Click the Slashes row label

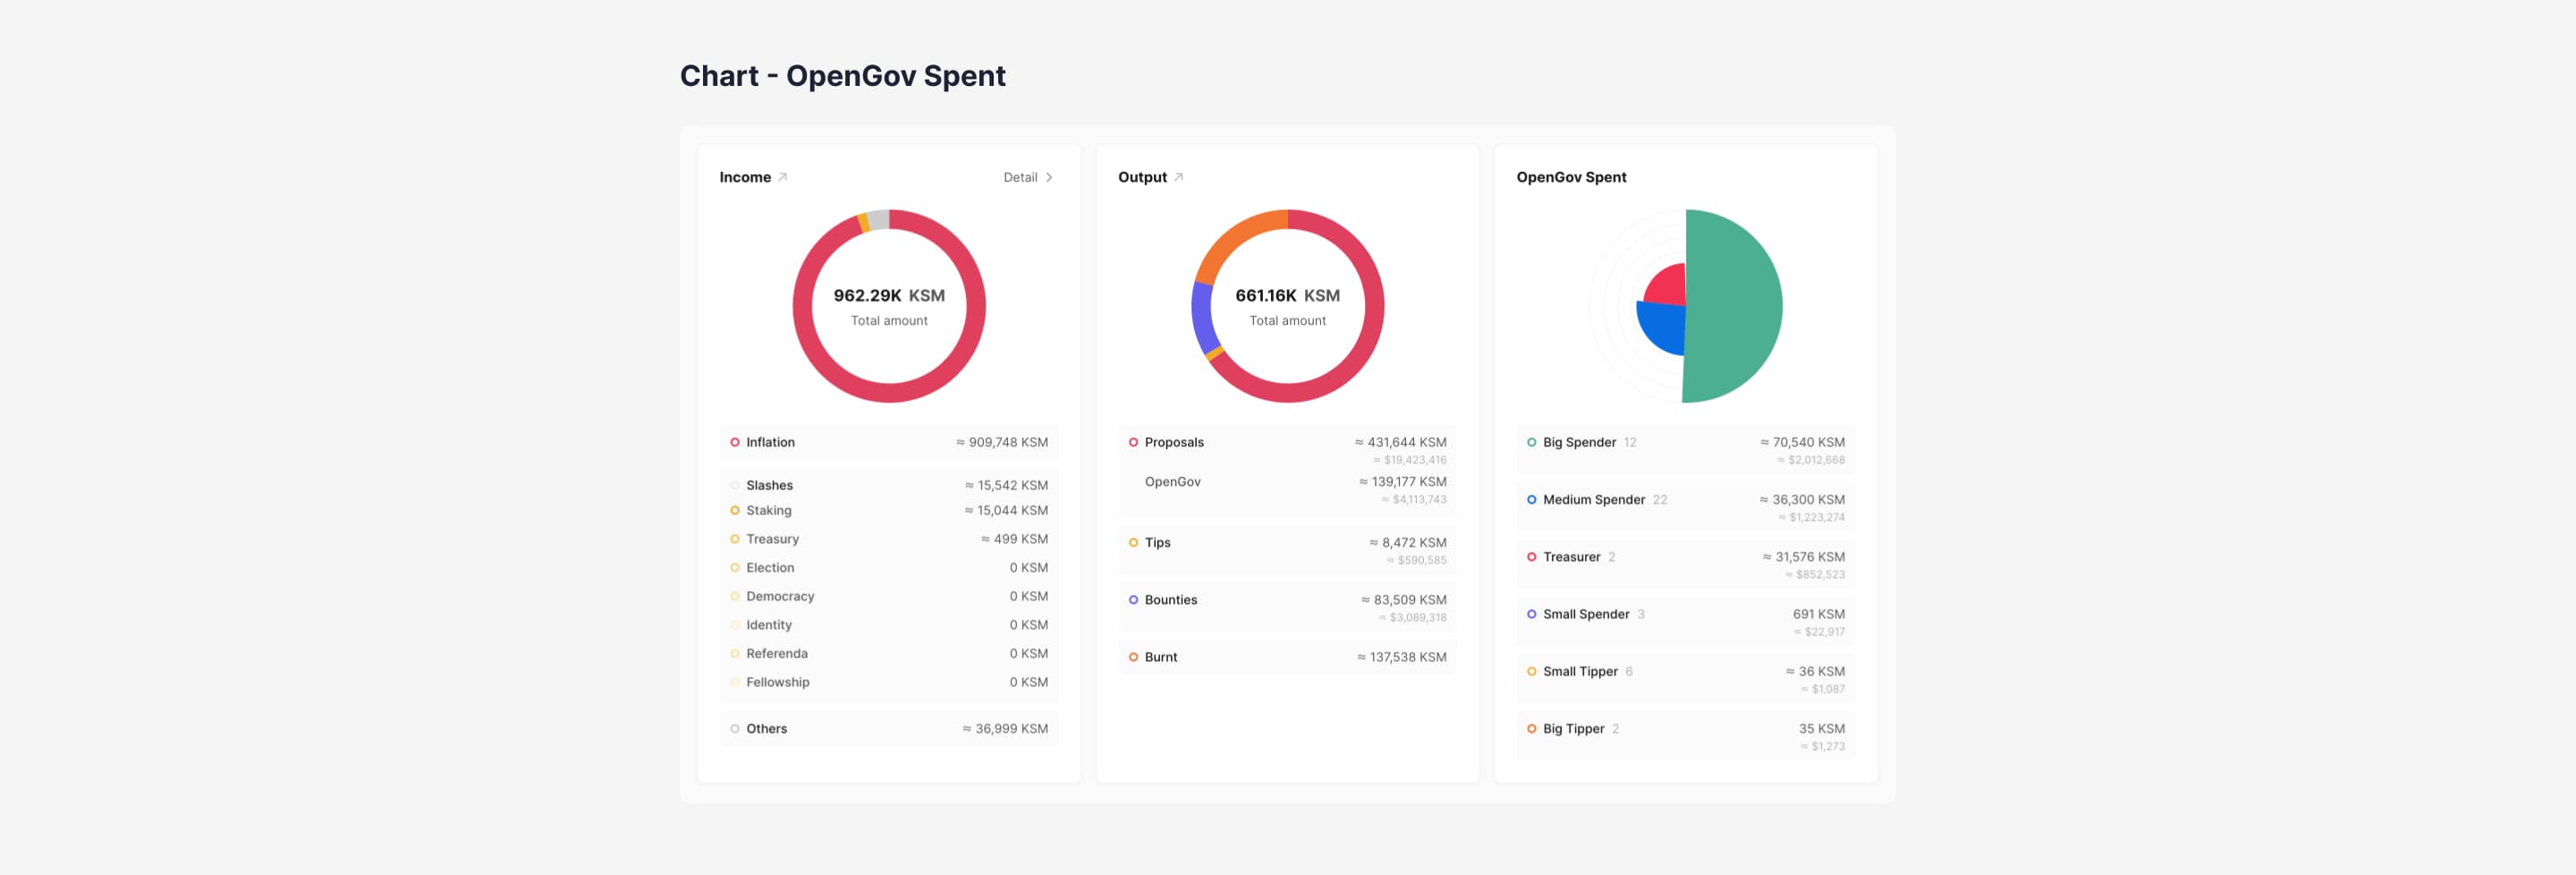click(769, 485)
